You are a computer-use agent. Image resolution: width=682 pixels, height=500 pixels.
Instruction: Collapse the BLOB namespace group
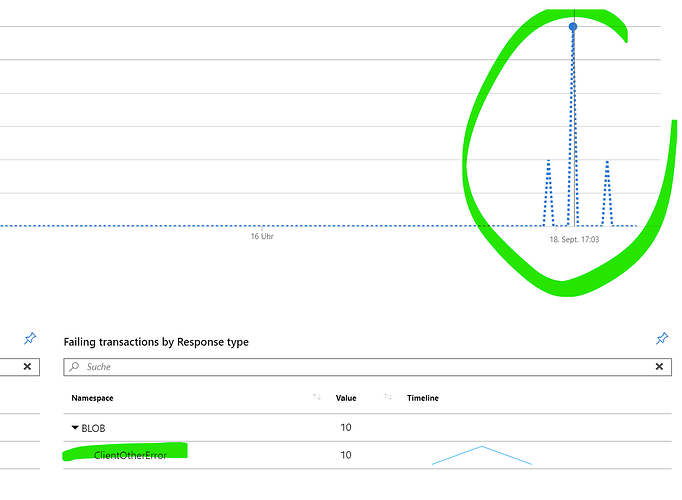coord(75,428)
